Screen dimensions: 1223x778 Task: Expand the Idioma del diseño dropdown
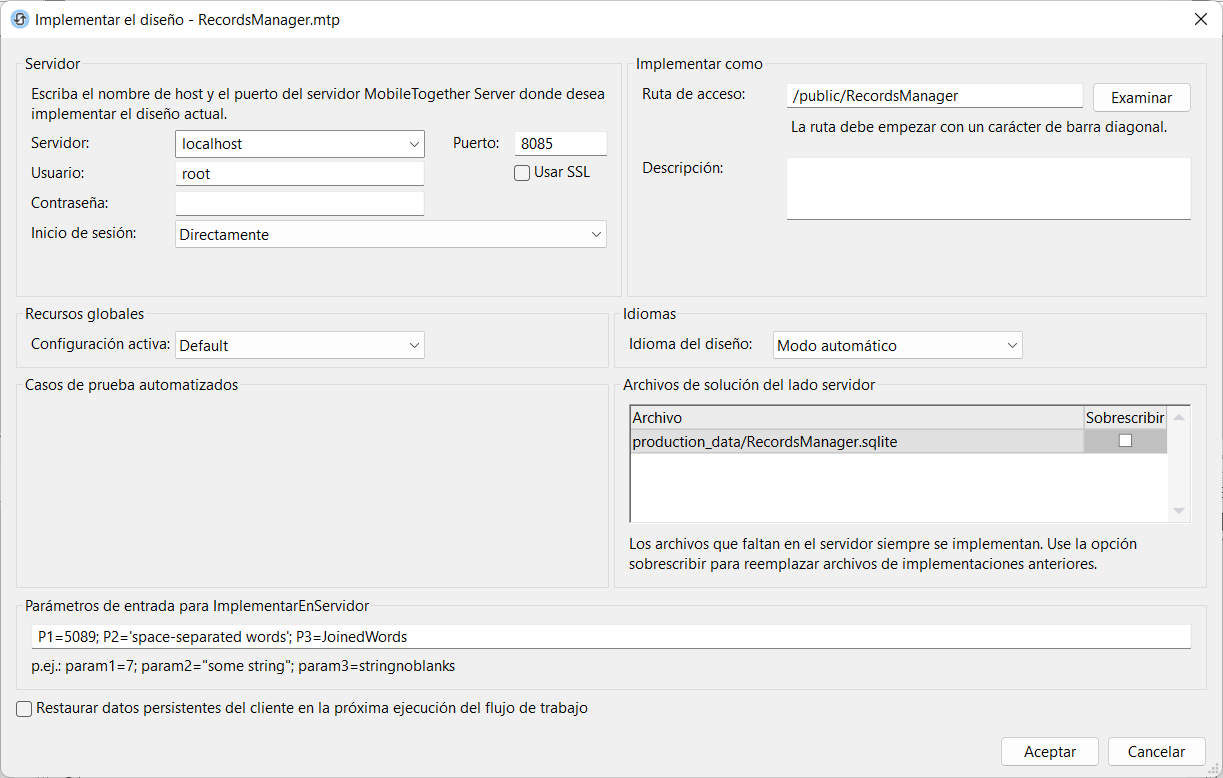click(x=897, y=345)
